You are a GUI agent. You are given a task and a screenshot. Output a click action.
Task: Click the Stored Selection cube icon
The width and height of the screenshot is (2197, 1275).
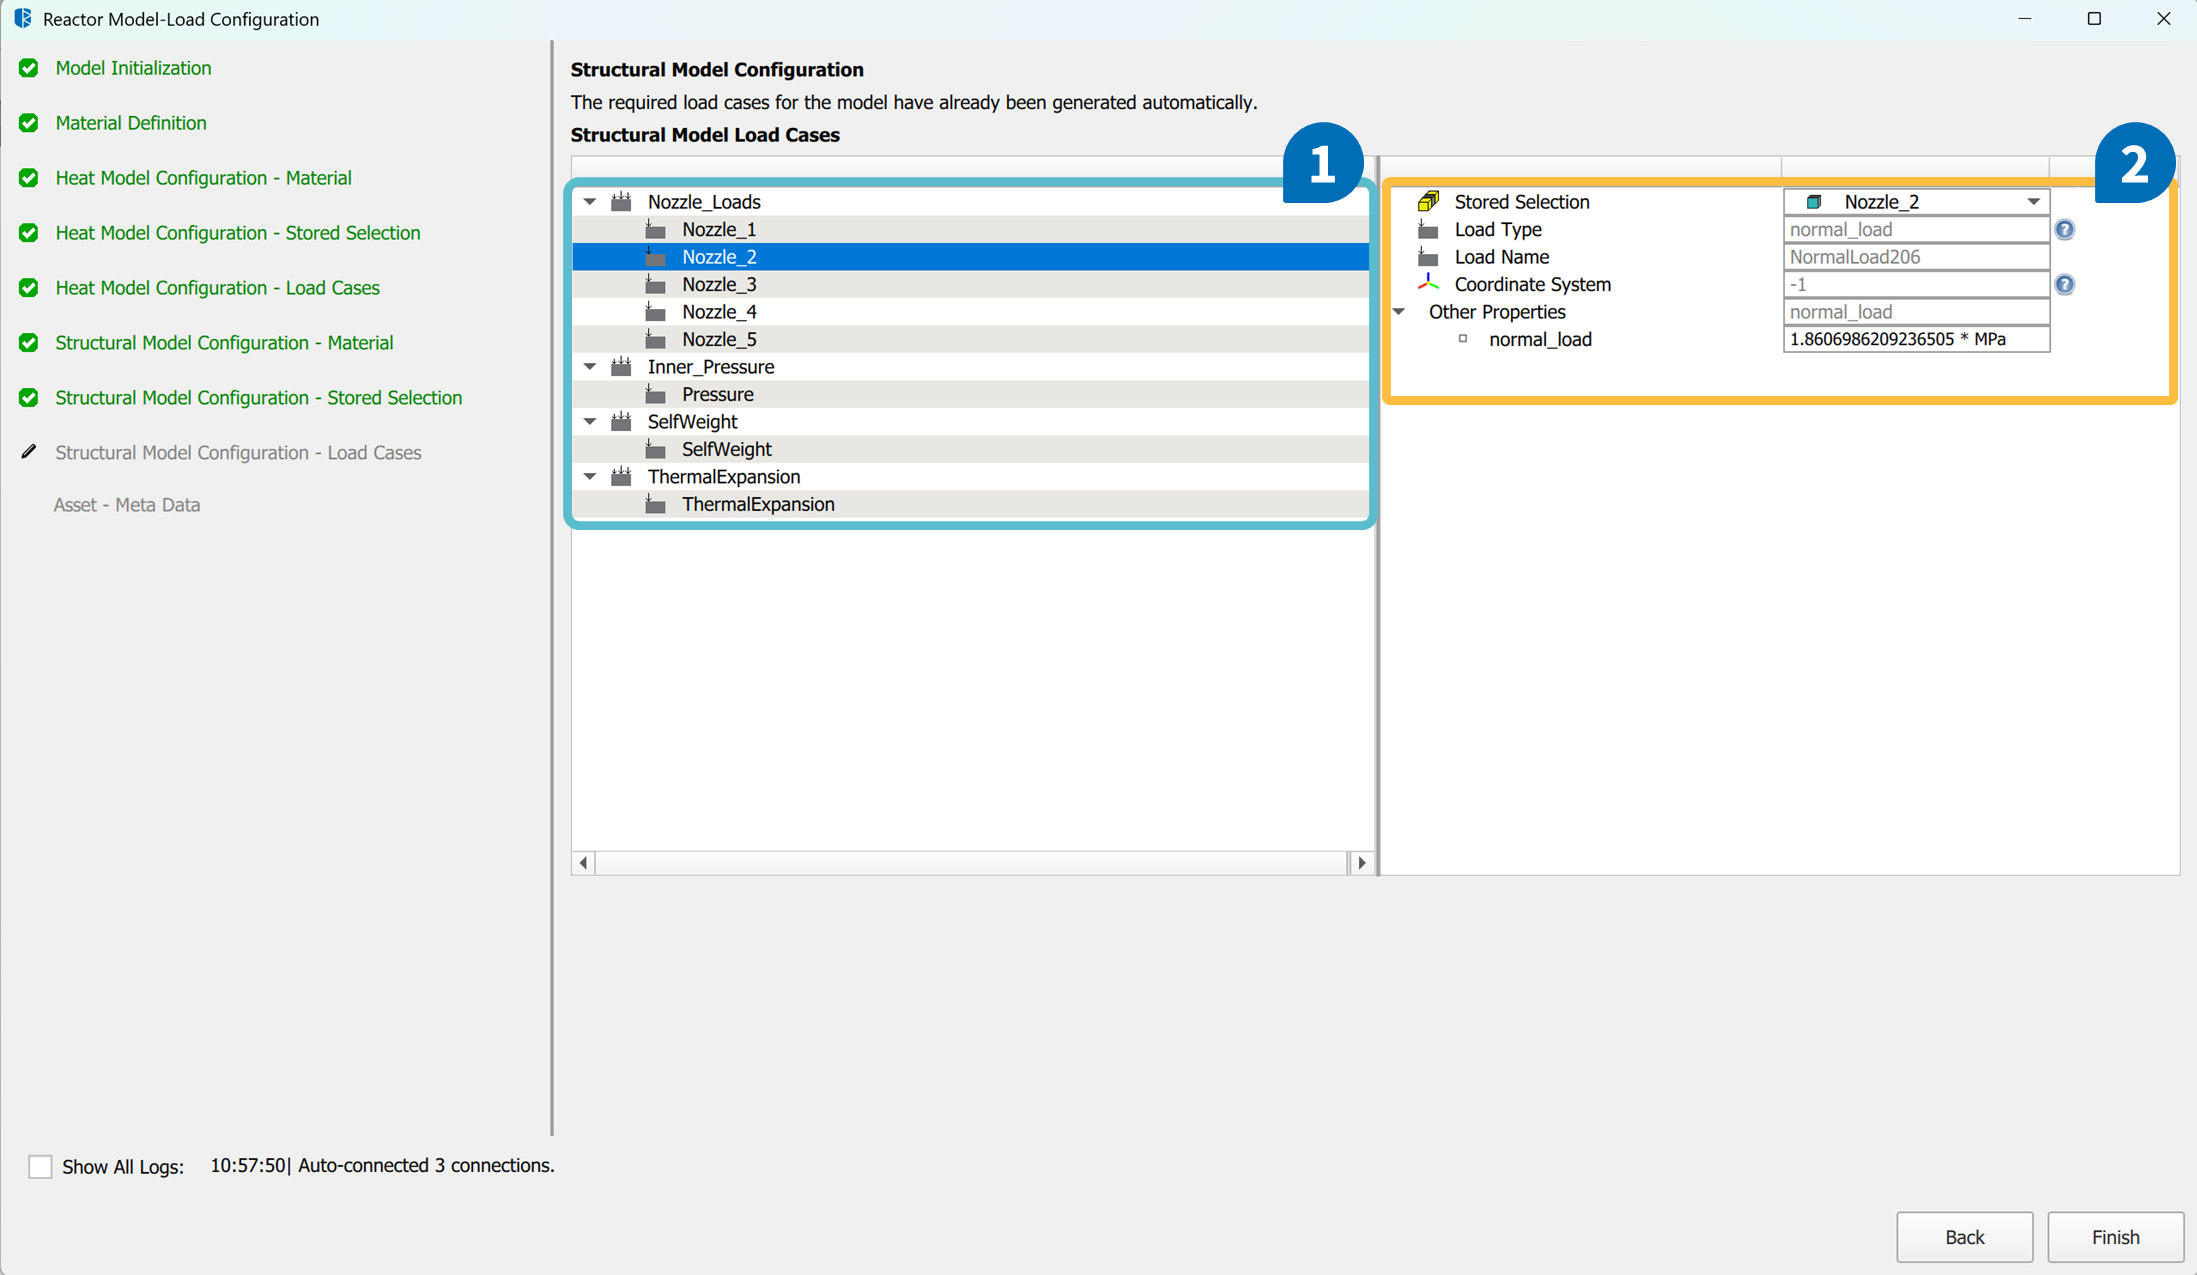[1428, 201]
